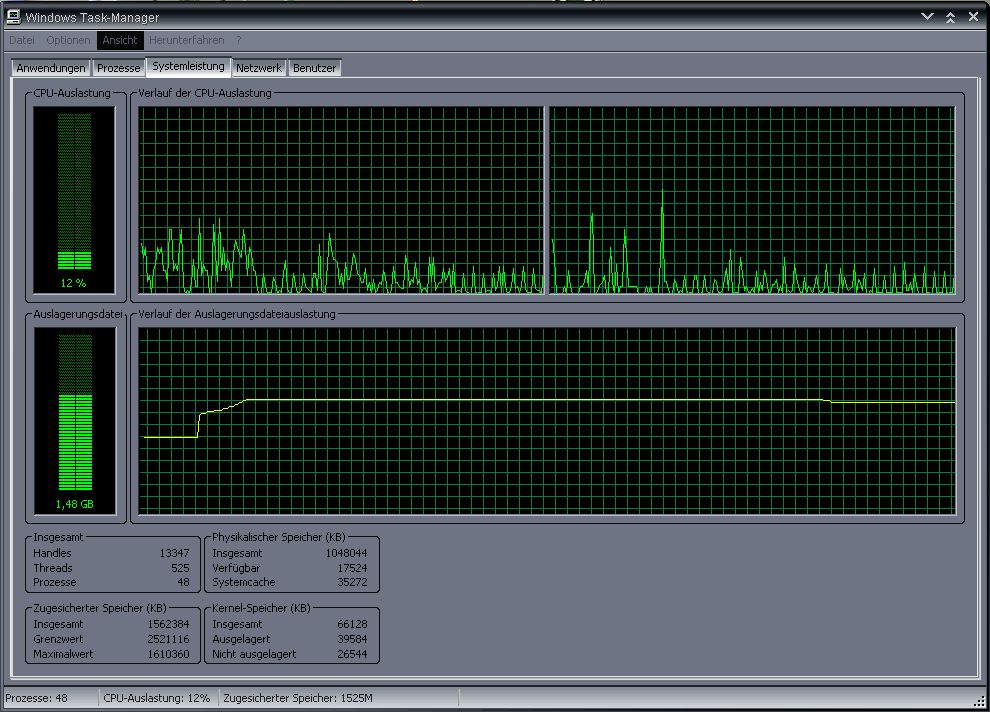Select the Systemleistung tab
This screenshot has width=990, height=712.
click(x=188, y=66)
